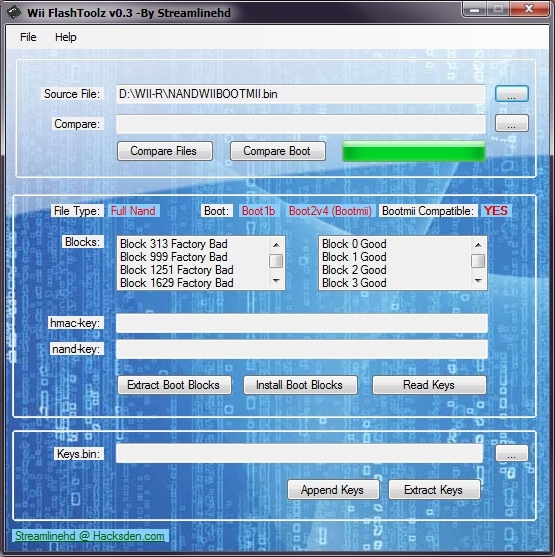Open the File menu
The image size is (555, 557).
(28, 37)
